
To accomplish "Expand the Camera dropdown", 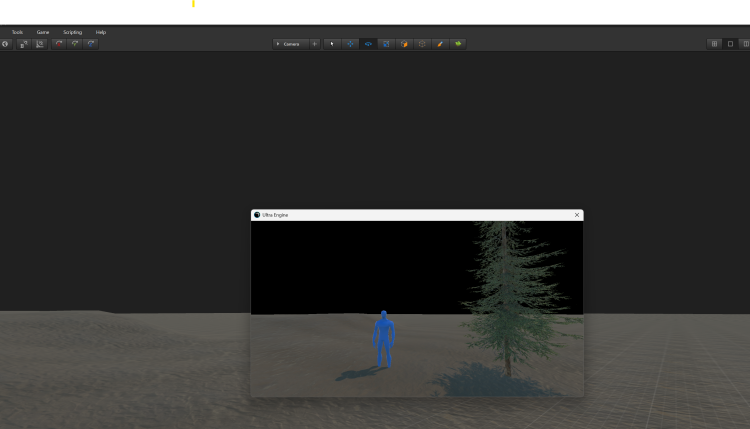I will (290, 44).
